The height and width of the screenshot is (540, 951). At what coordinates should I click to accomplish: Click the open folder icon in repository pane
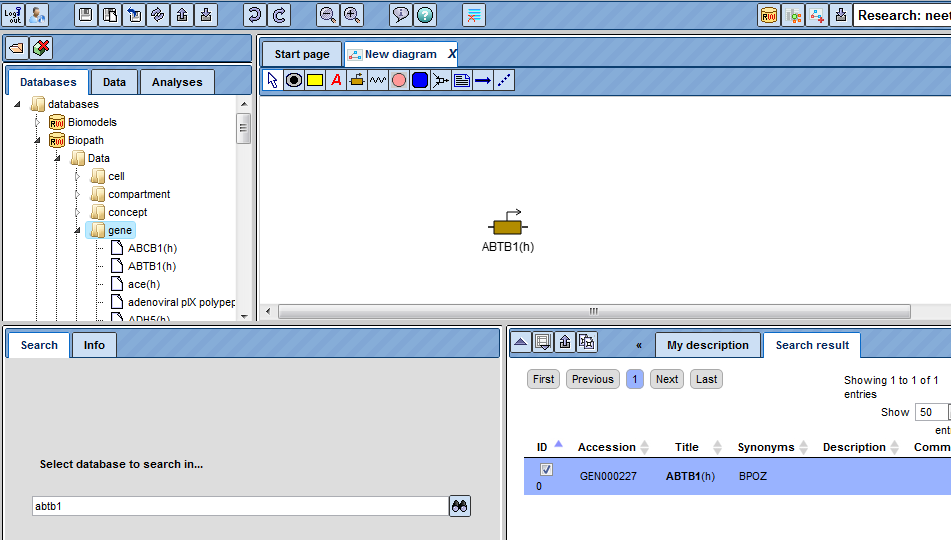coord(16,48)
